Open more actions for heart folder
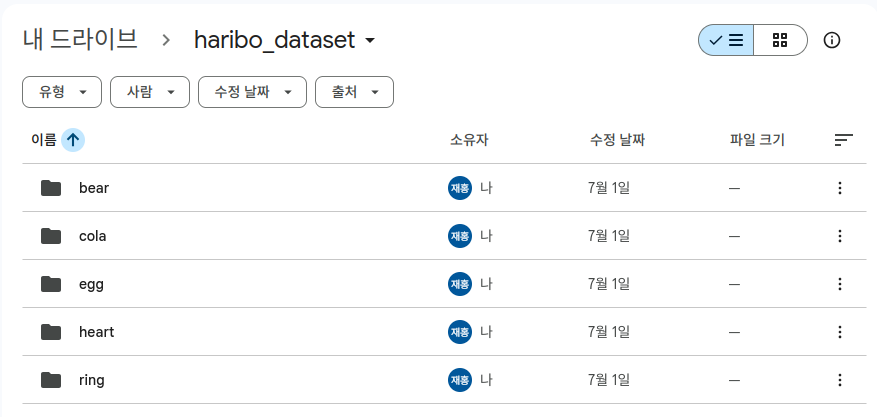This screenshot has height=417, width=877. pos(840,333)
